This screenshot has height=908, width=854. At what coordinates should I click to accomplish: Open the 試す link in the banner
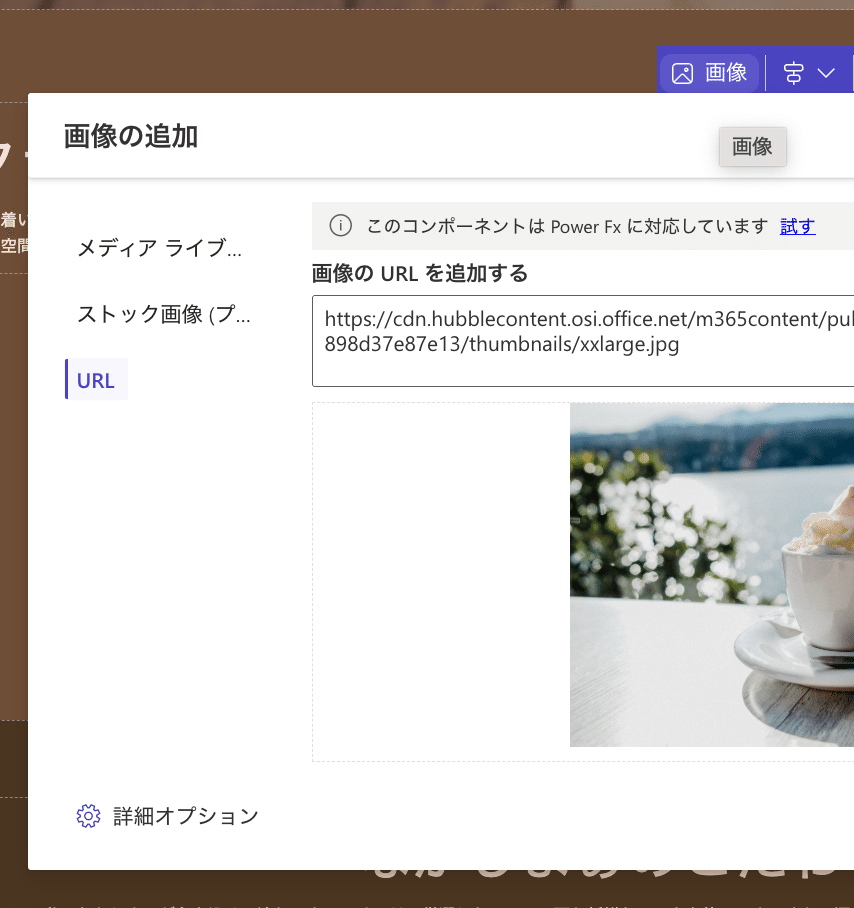point(797,226)
